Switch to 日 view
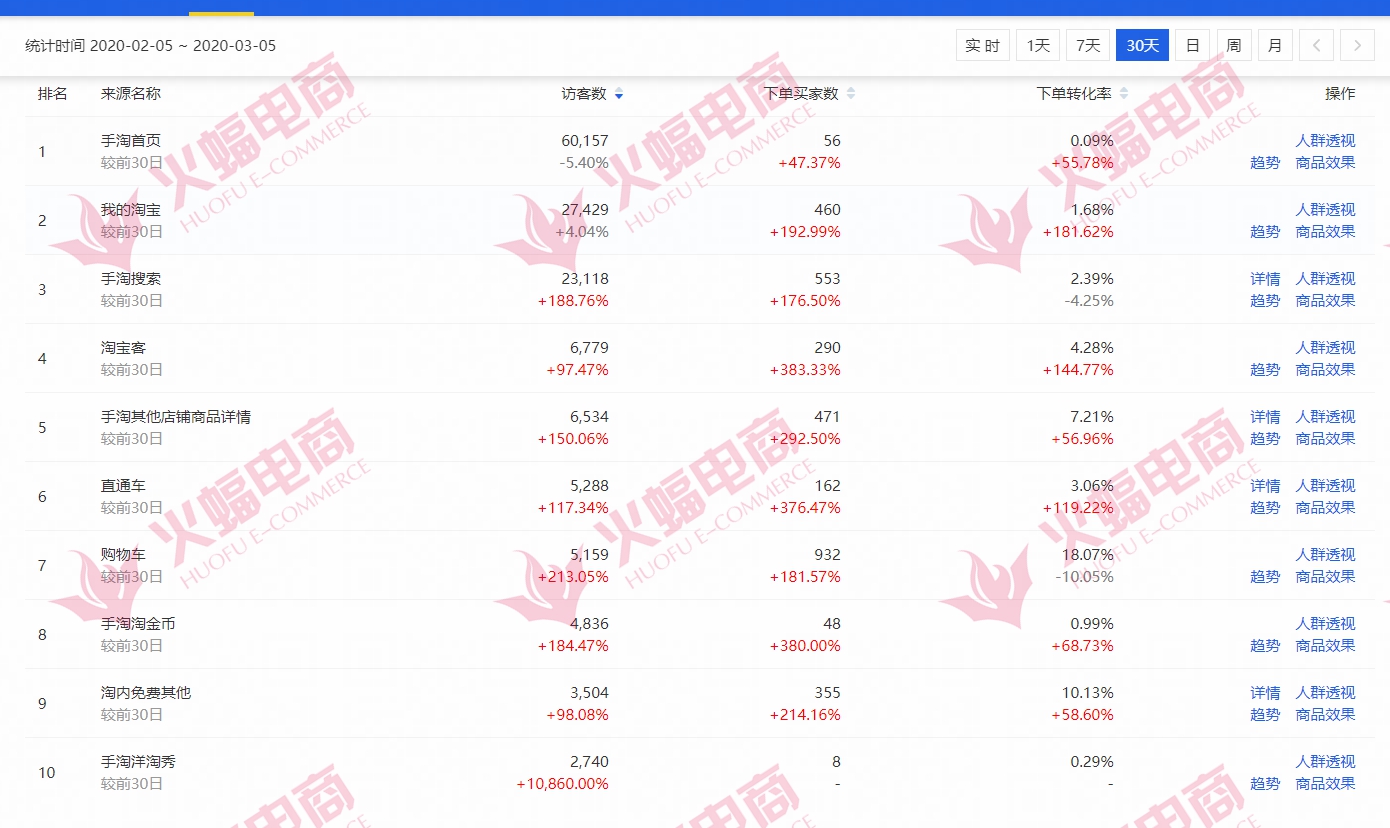 coord(1192,45)
